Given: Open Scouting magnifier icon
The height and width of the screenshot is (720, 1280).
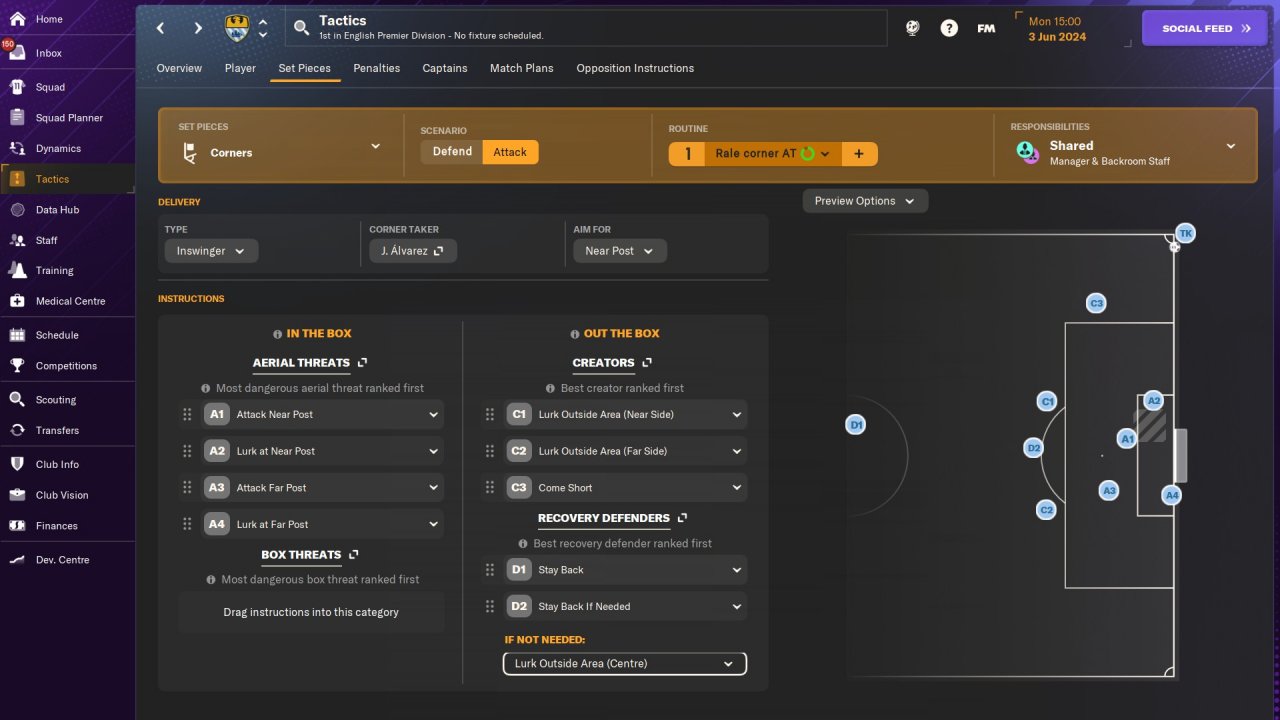Looking at the screenshot, I should coord(17,399).
